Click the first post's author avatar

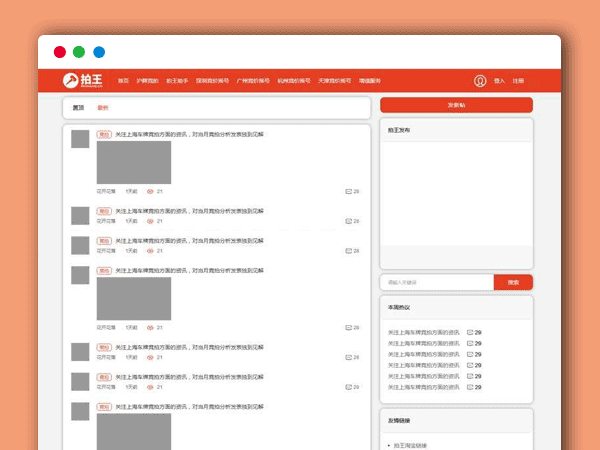pyautogui.click(x=80, y=138)
